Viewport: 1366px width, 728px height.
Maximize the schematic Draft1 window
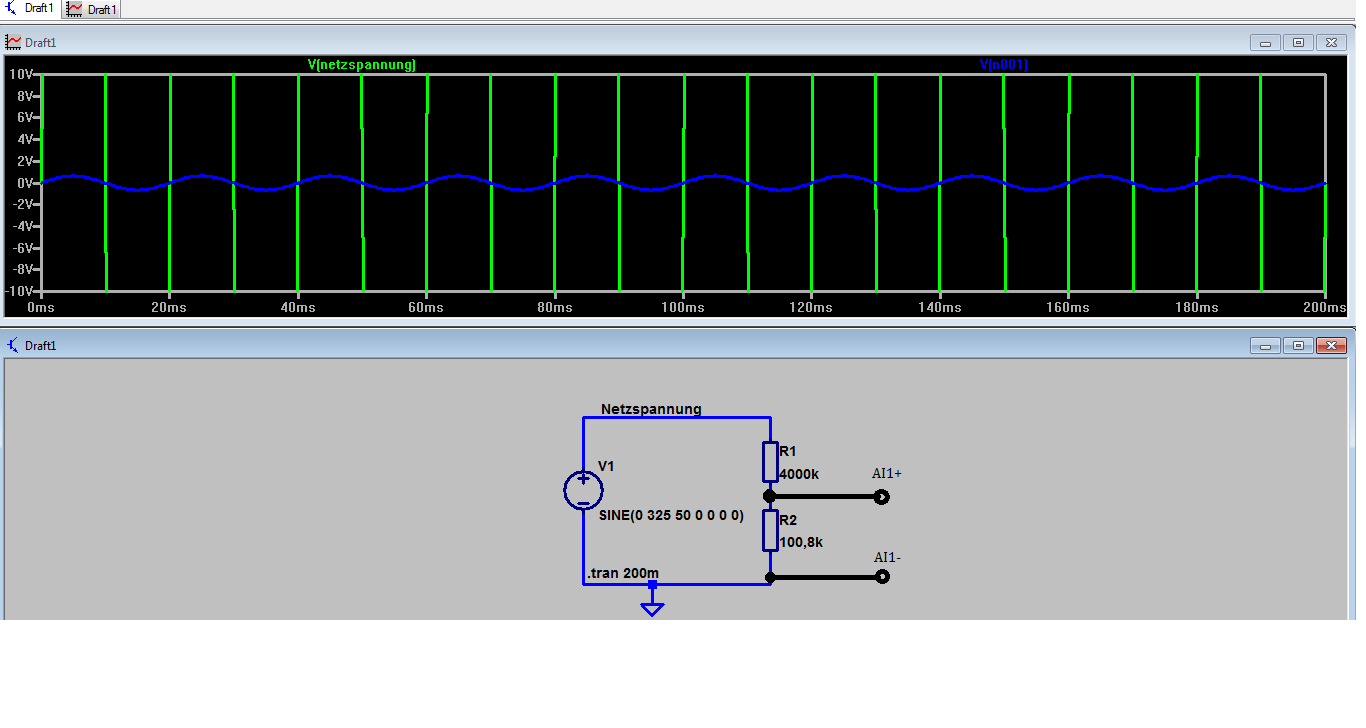point(1298,345)
